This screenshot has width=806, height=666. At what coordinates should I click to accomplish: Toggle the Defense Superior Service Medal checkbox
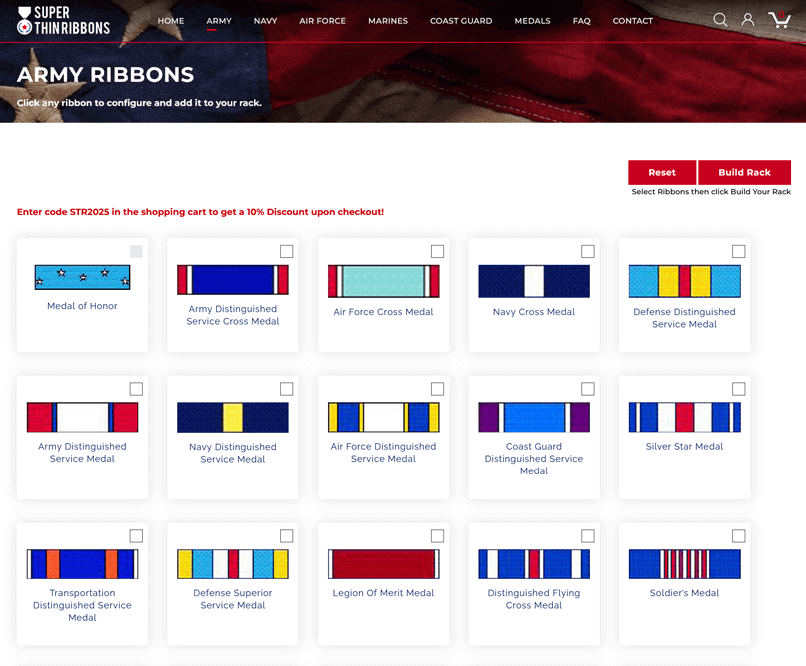(x=287, y=536)
